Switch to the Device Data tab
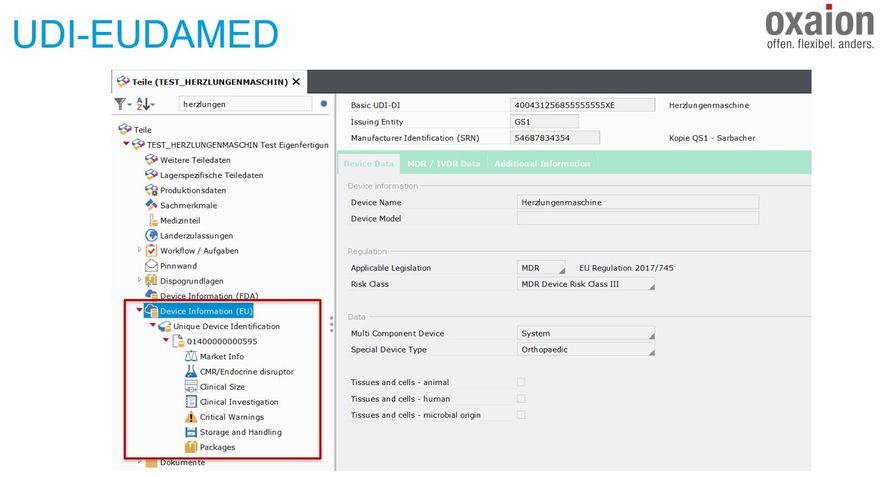Image resolution: width=880 pixels, height=477 pixels. pyautogui.click(x=369, y=163)
